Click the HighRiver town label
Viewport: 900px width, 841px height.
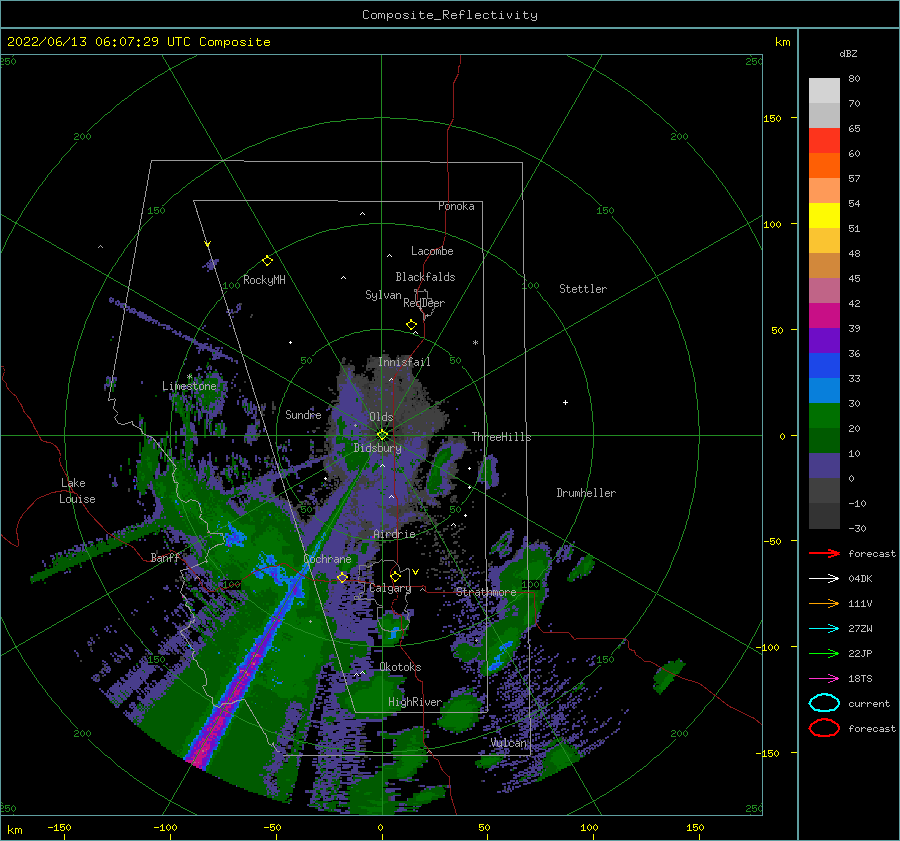pos(415,702)
